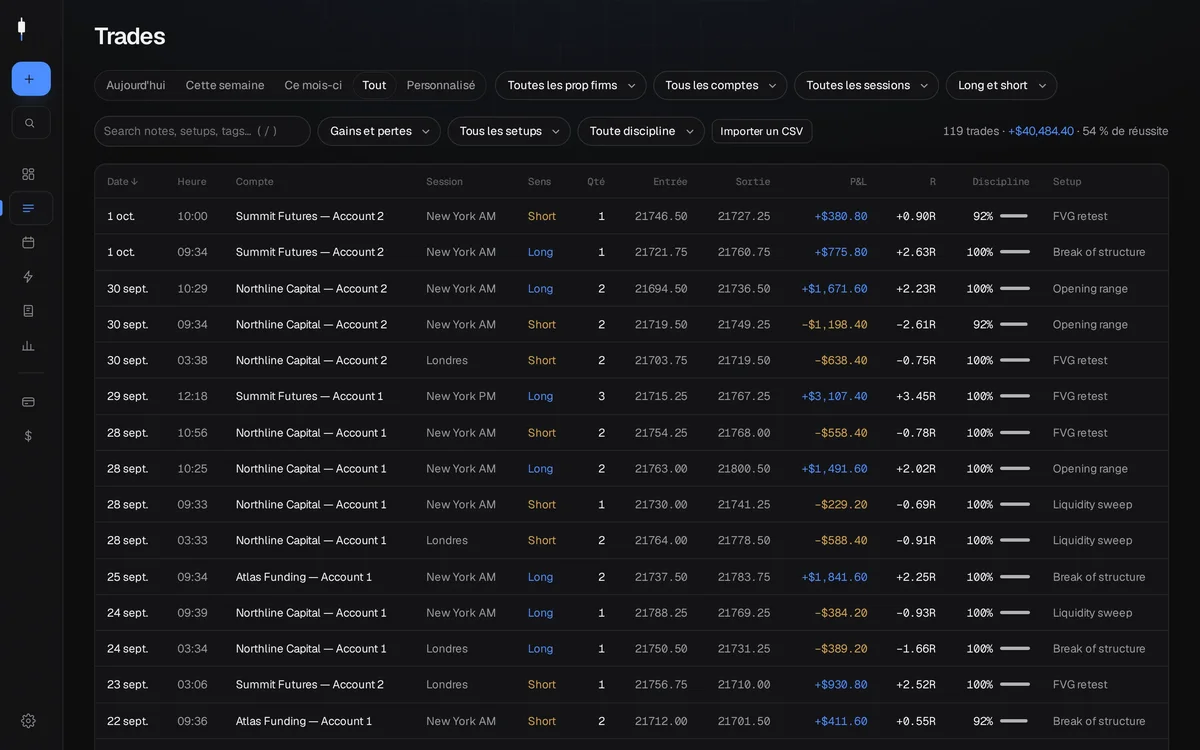Click the Heure column header
Viewport: 1200px width, 750px height.
click(x=192, y=182)
